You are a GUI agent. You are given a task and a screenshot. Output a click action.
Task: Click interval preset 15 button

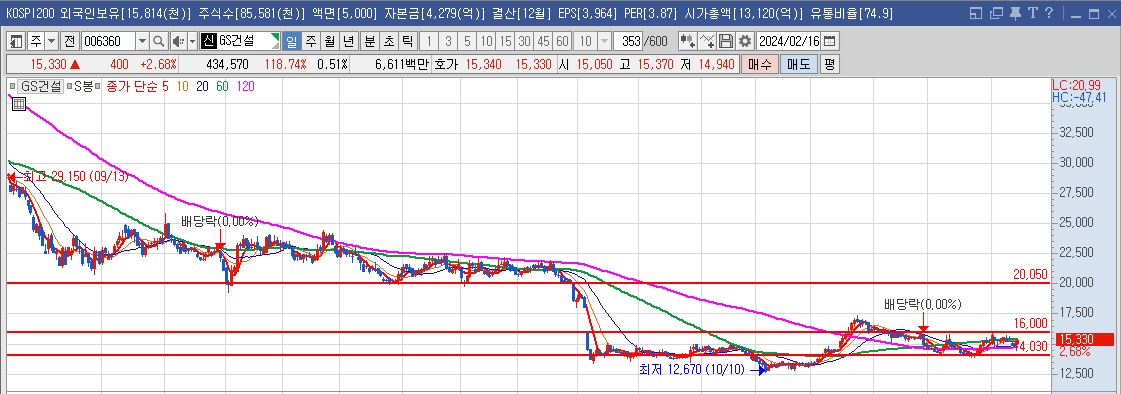tap(505, 41)
